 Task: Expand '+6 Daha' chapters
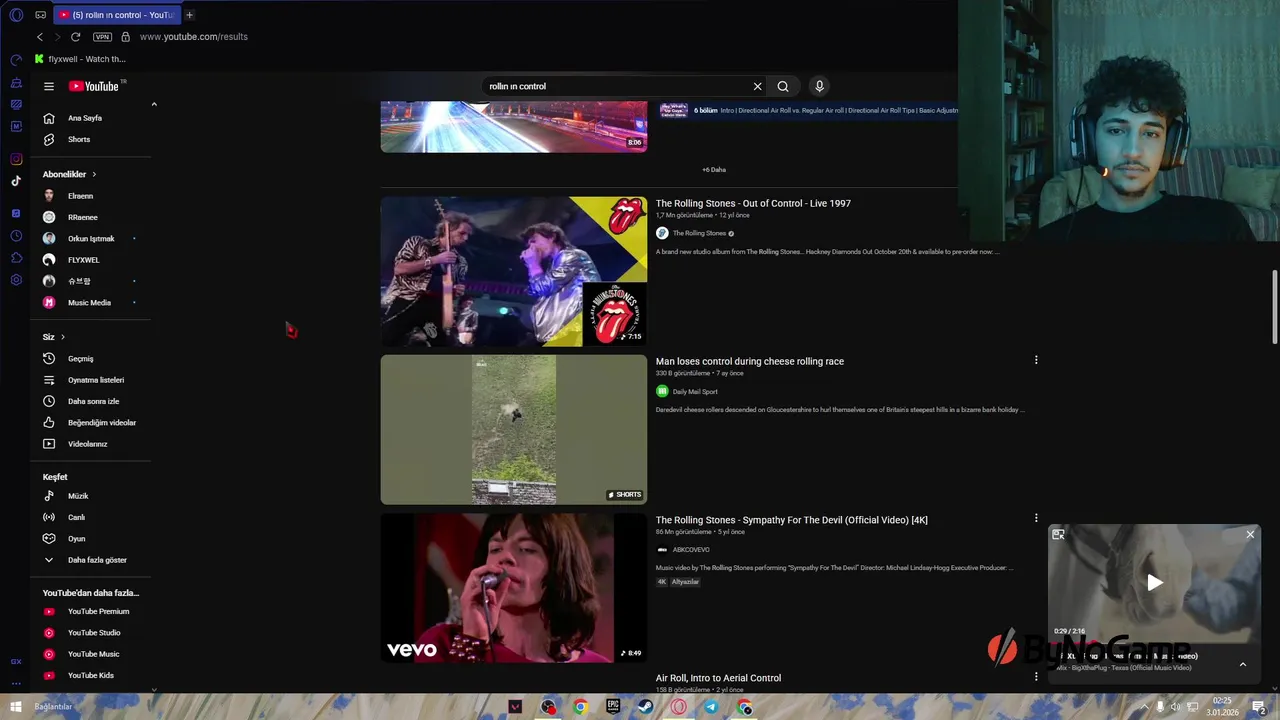click(714, 170)
